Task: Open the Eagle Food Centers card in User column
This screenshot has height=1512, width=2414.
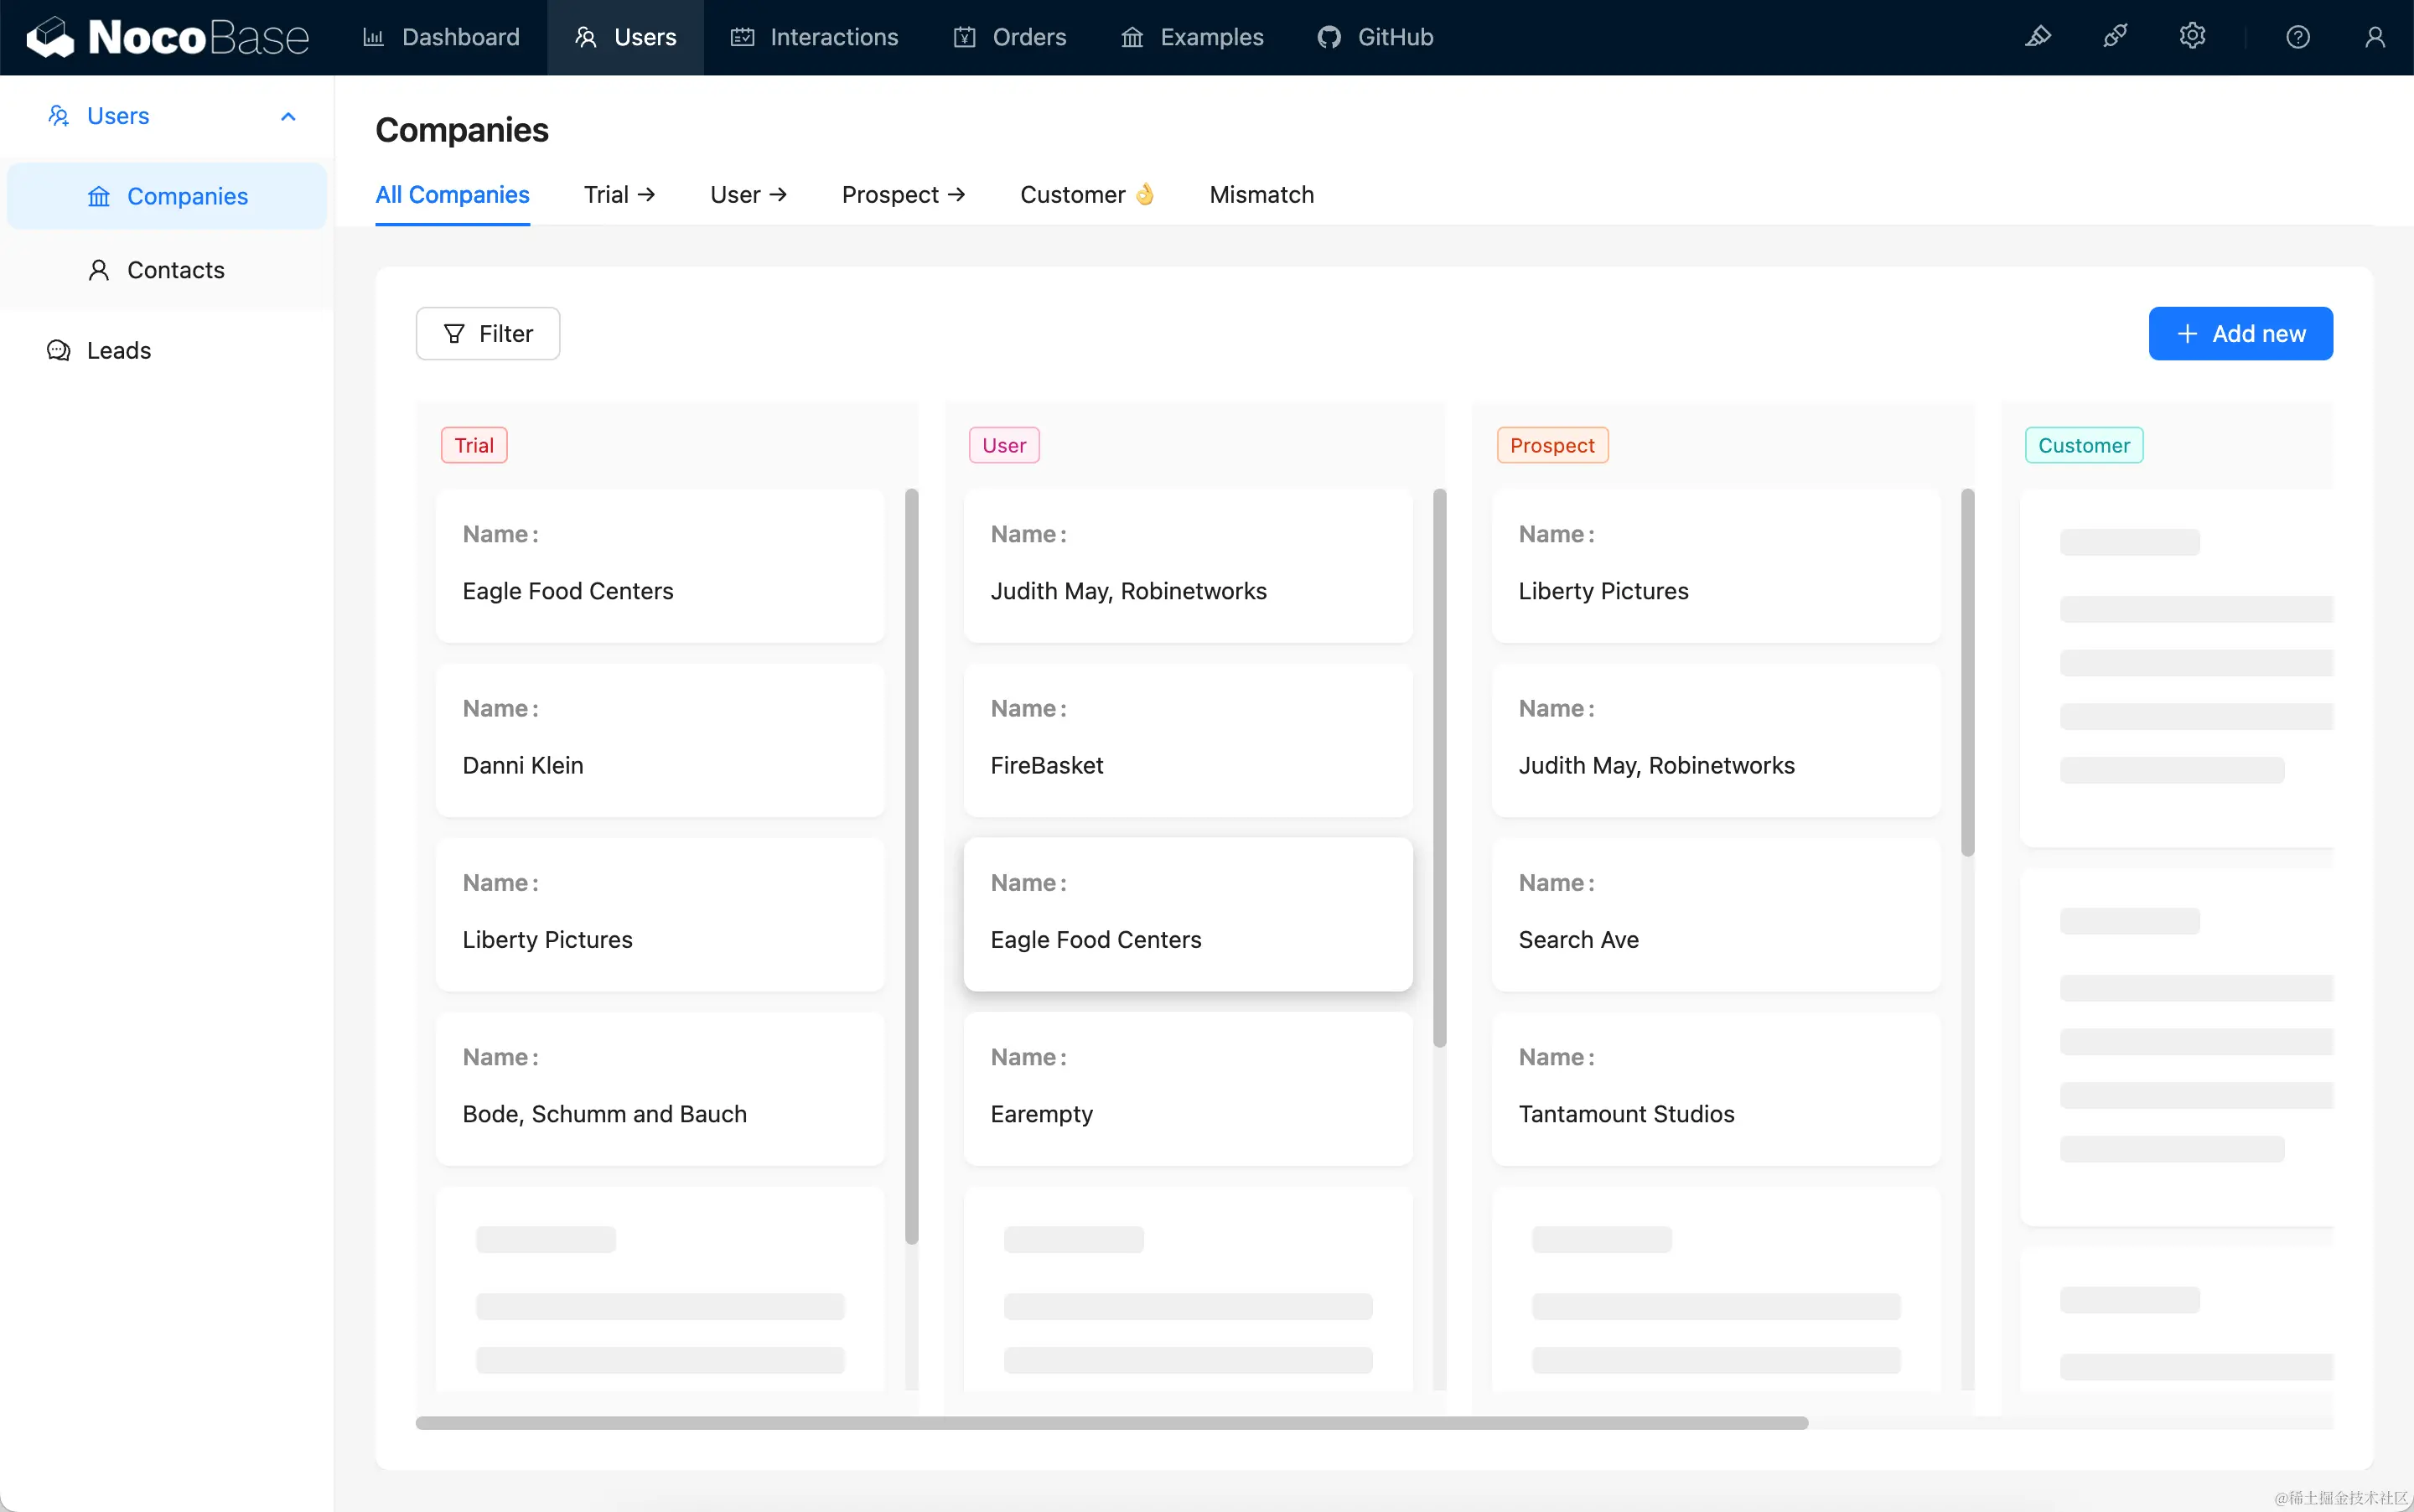Action: click(x=1188, y=914)
